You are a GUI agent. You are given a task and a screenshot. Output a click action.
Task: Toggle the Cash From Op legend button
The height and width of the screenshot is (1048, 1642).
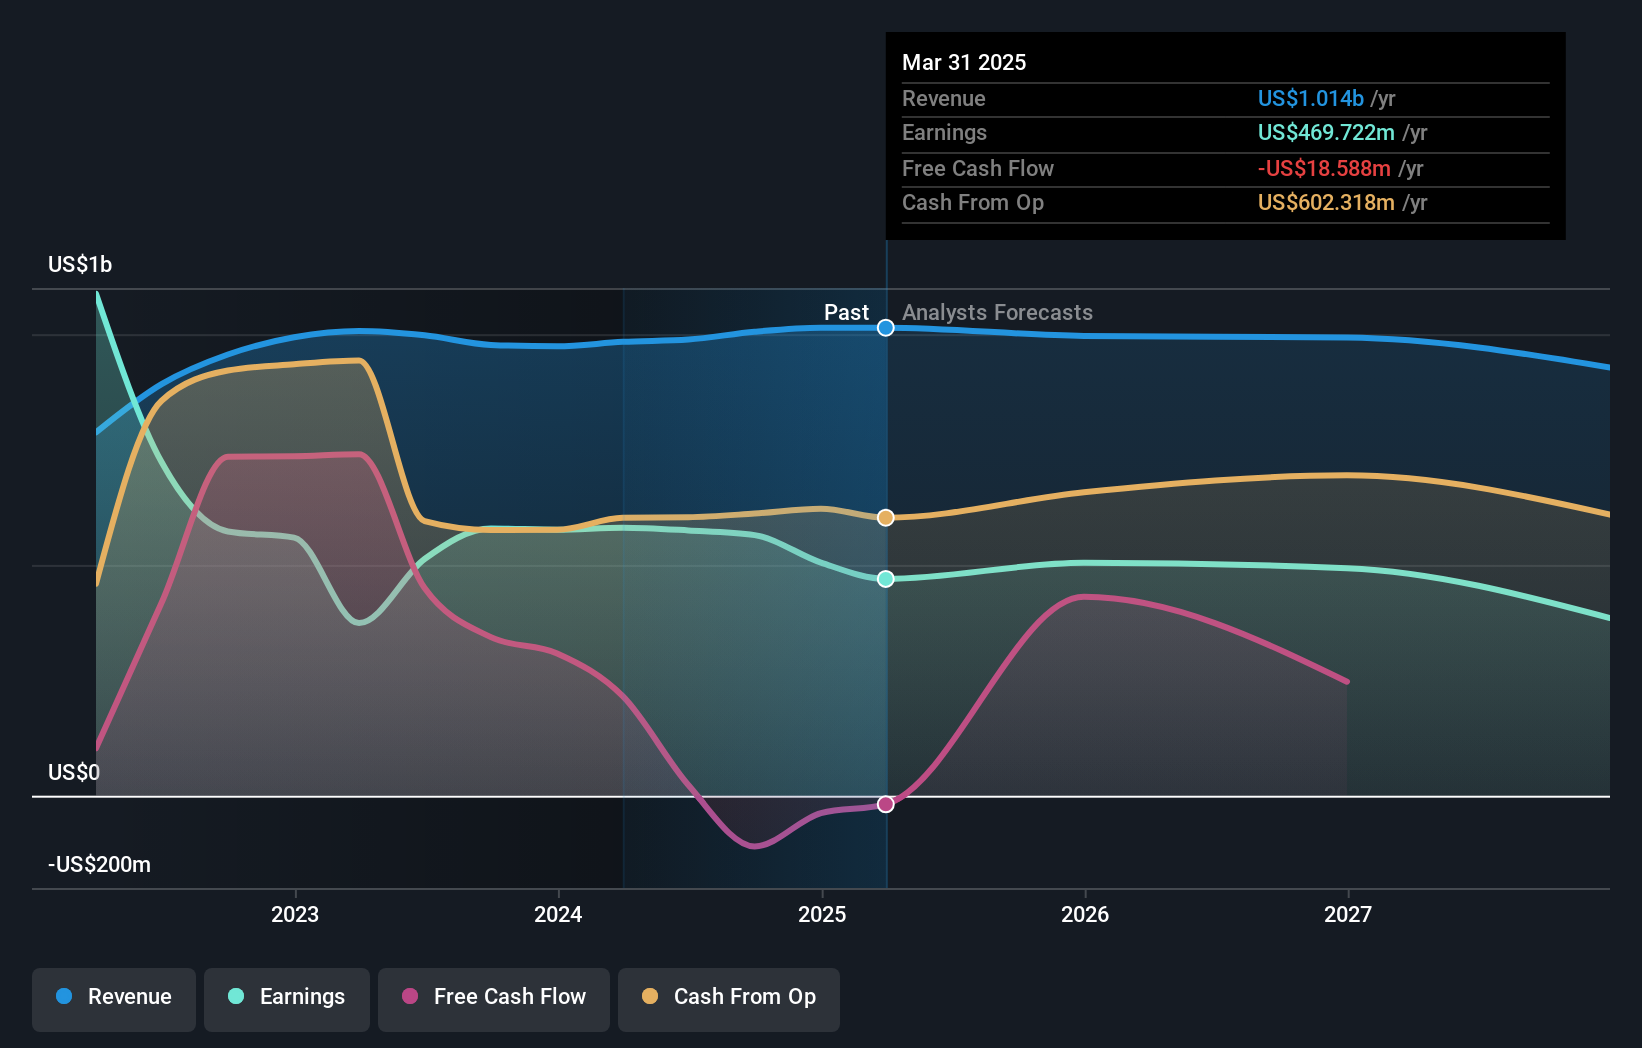[x=729, y=999]
